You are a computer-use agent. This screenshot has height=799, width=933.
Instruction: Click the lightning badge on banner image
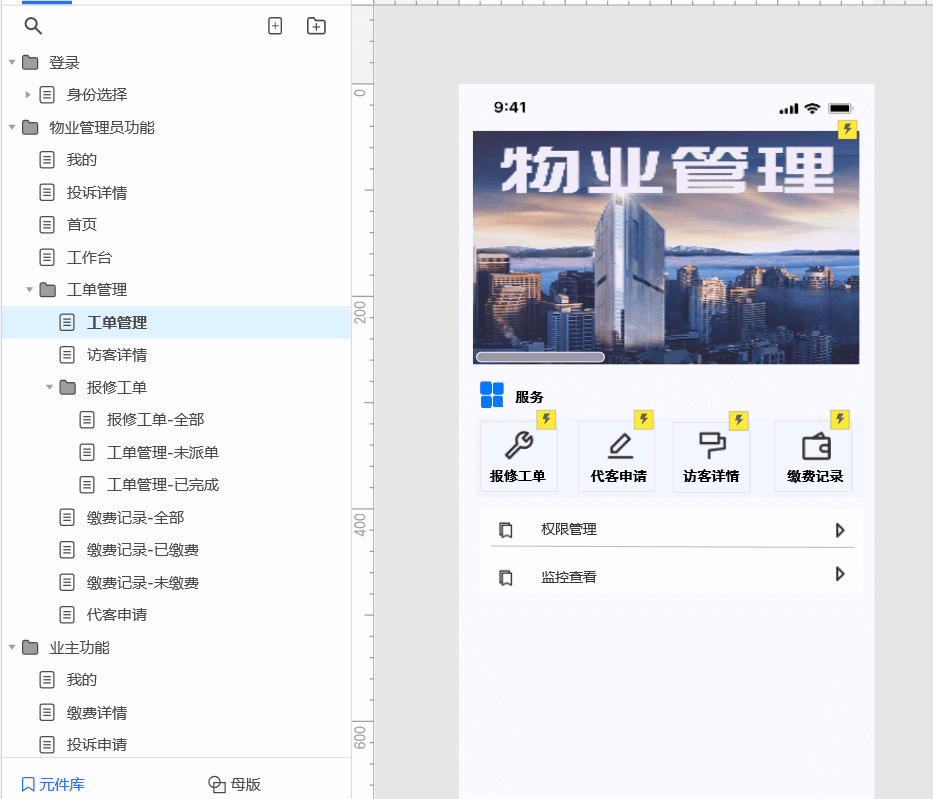847,129
